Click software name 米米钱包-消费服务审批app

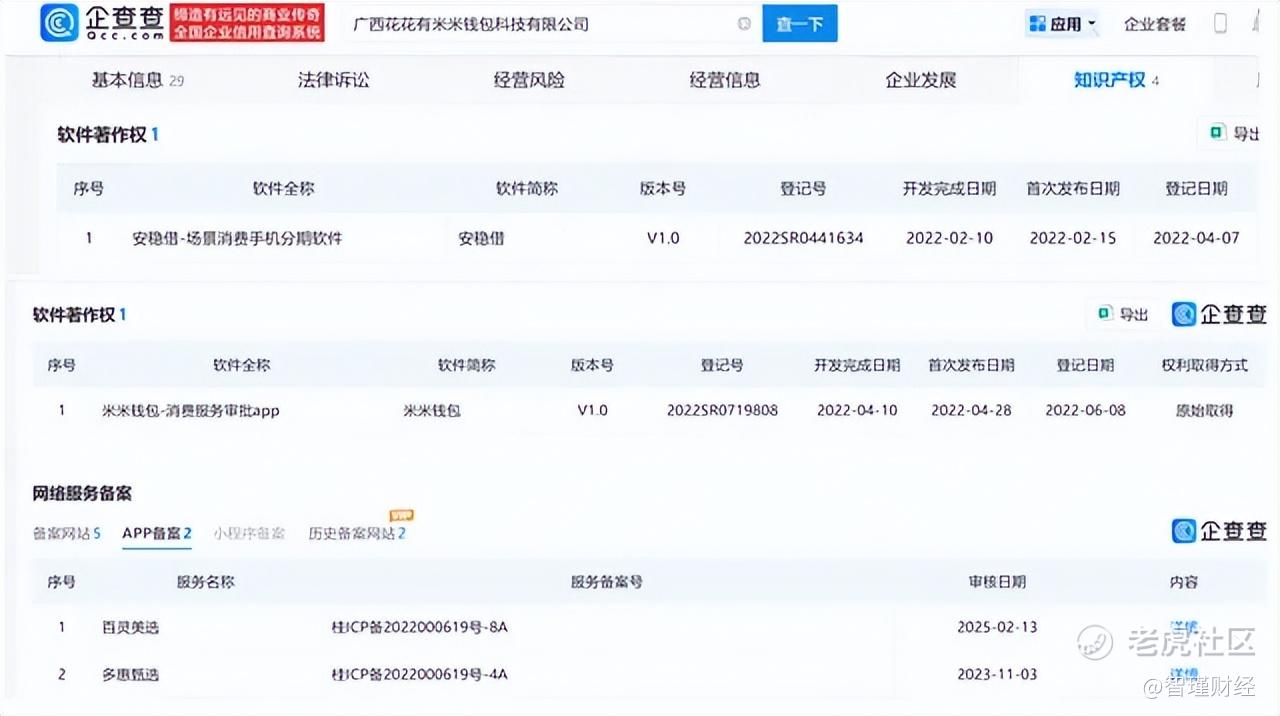(191, 411)
